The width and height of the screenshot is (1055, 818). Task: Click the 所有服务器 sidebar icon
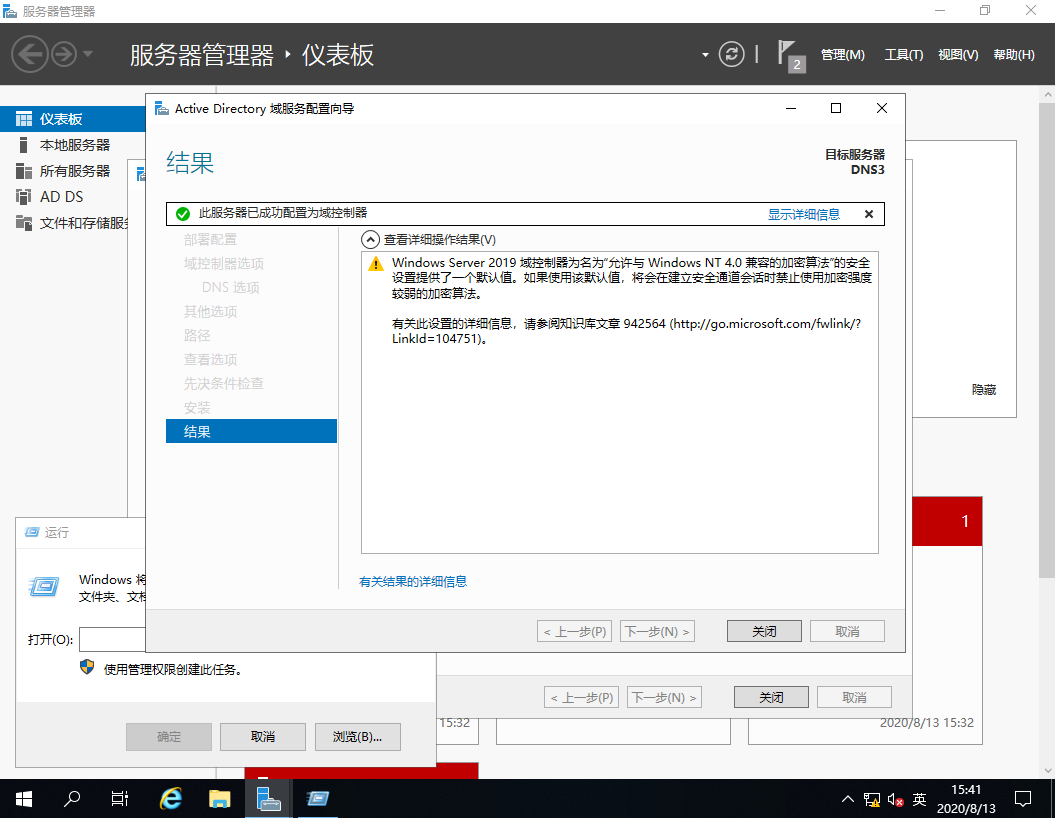click(x=24, y=171)
